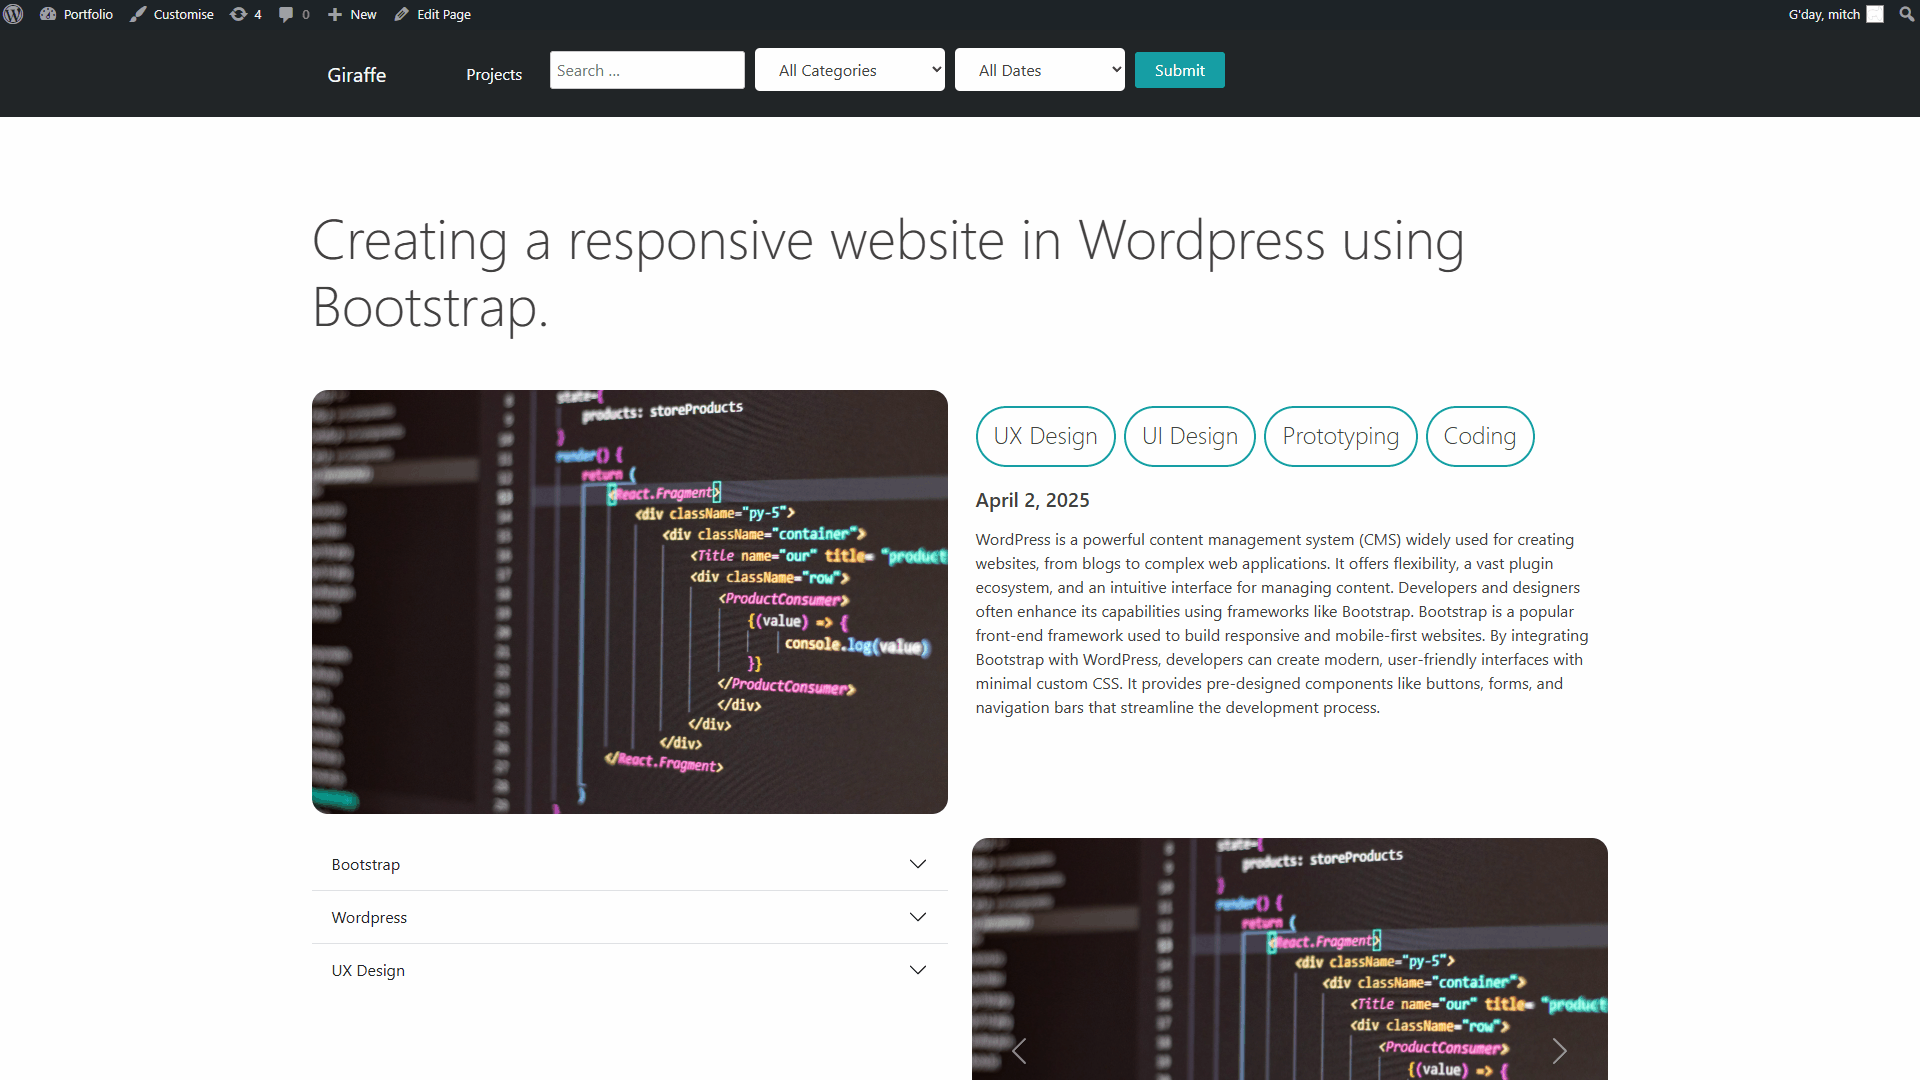Viewport: 1920px width, 1080px height.
Task: Open the All Categories dropdown
Action: click(x=850, y=70)
